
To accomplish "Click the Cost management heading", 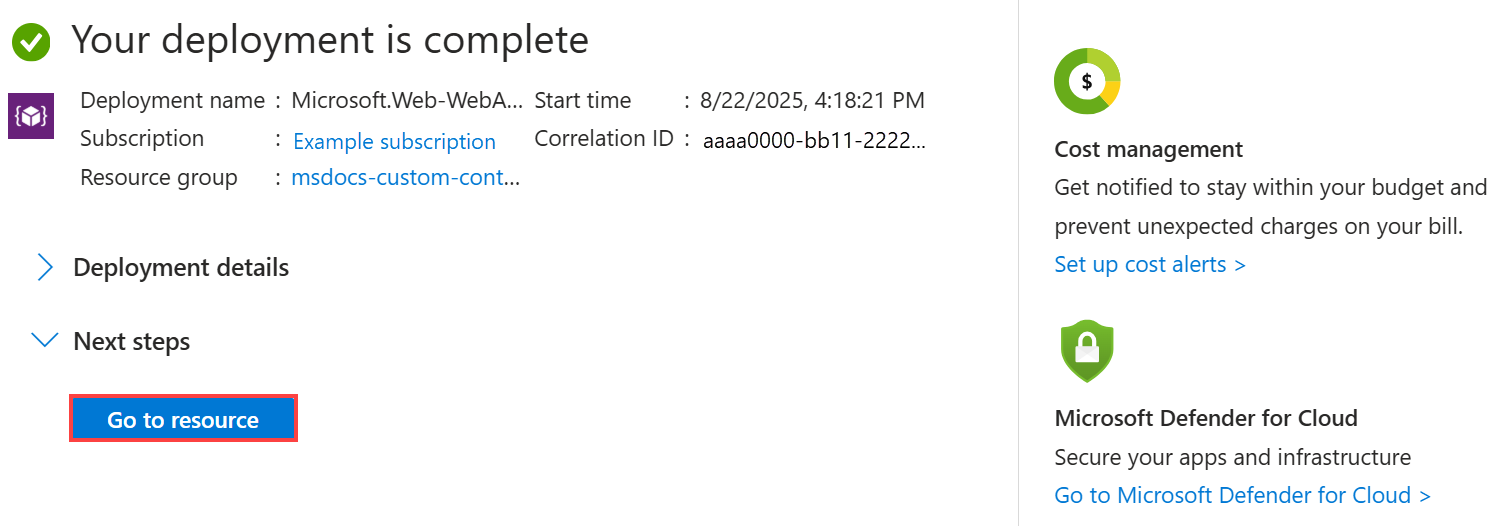I will (x=1149, y=149).
